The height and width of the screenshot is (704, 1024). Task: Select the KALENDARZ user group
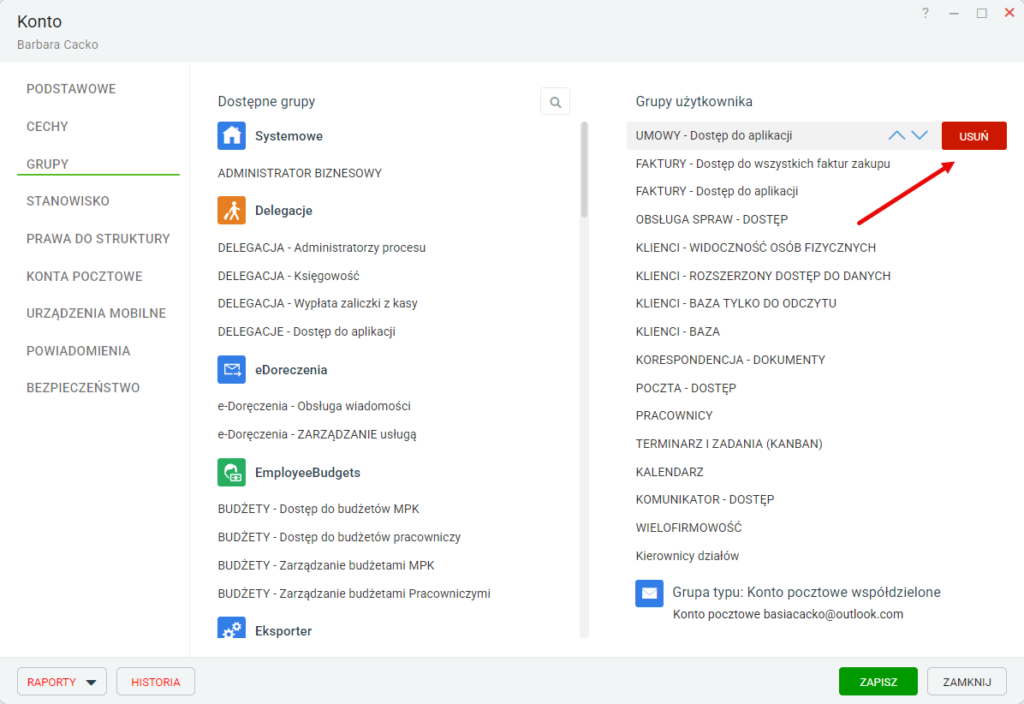tap(669, 472)
